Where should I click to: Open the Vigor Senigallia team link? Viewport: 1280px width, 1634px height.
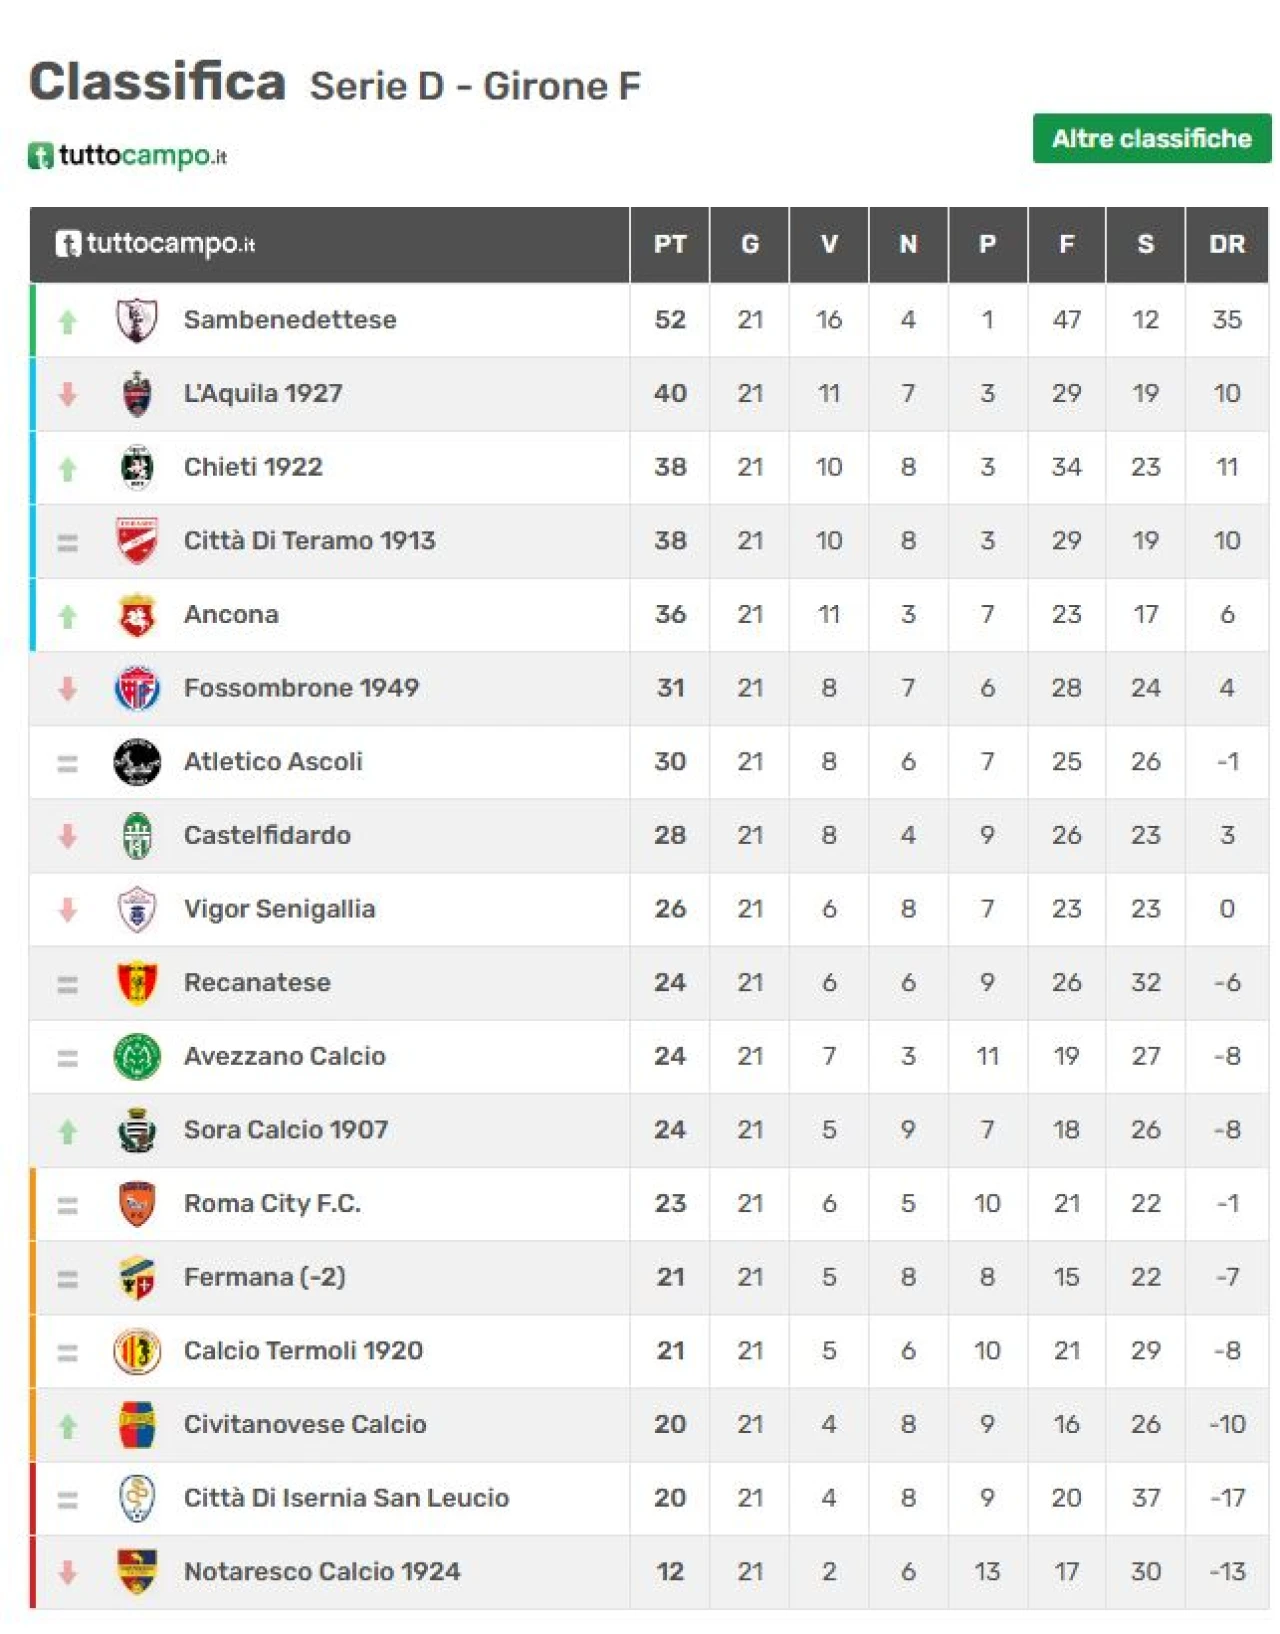click(279, 909)
